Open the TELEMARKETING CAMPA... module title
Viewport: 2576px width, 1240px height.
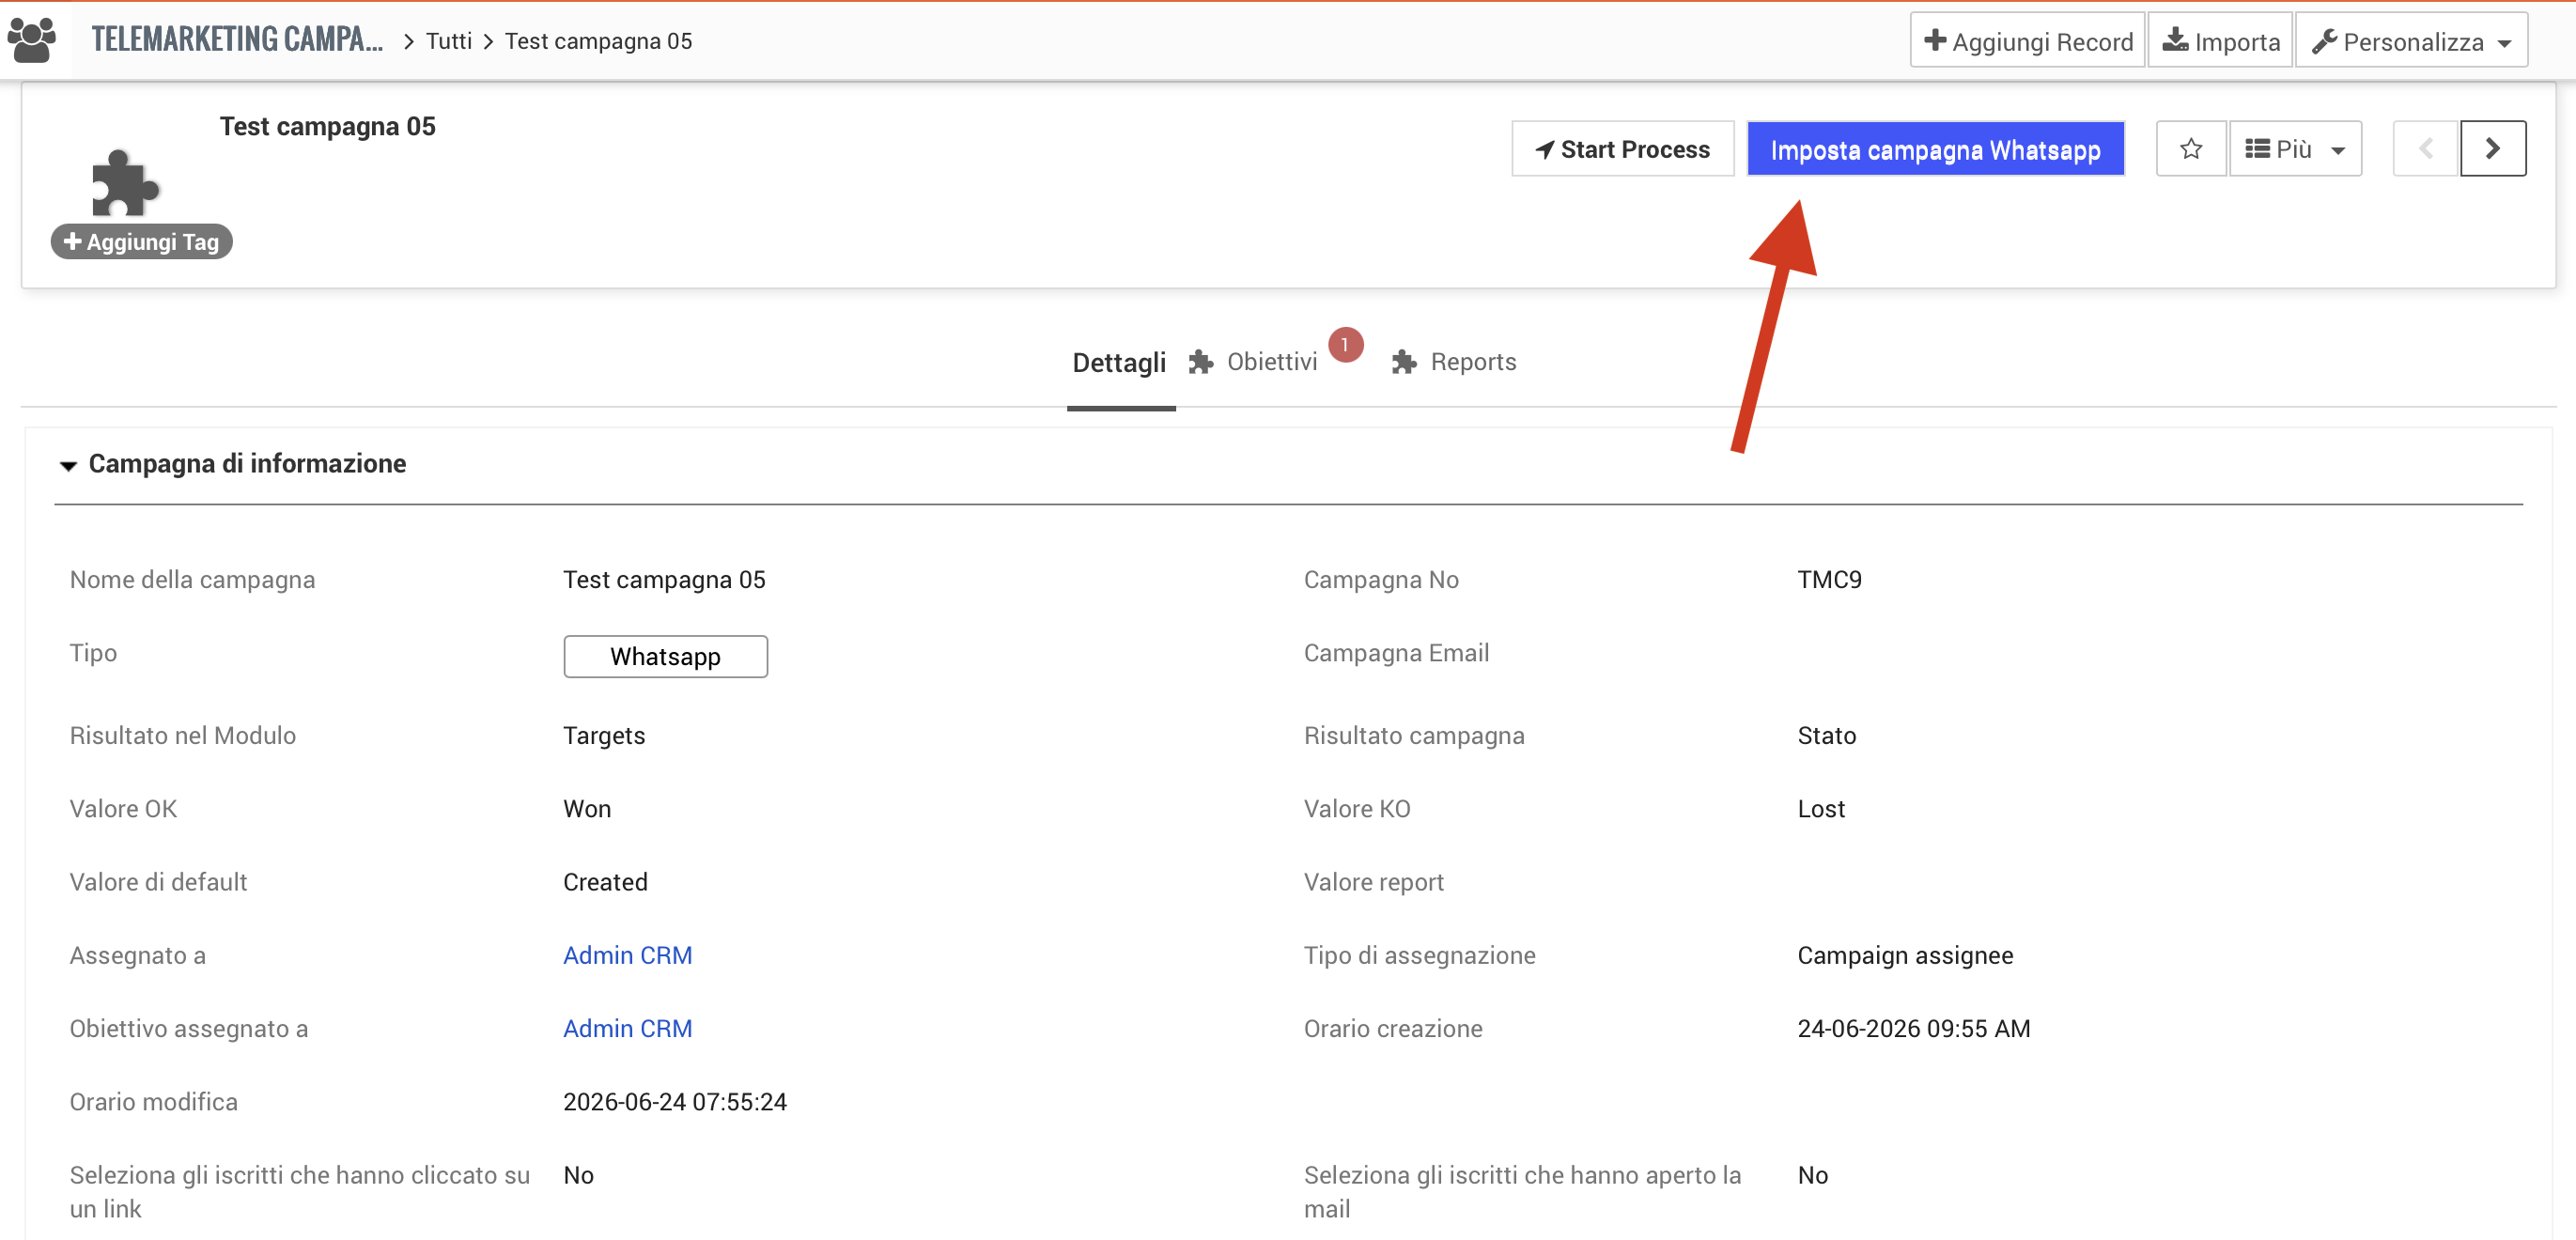point(237,39)
